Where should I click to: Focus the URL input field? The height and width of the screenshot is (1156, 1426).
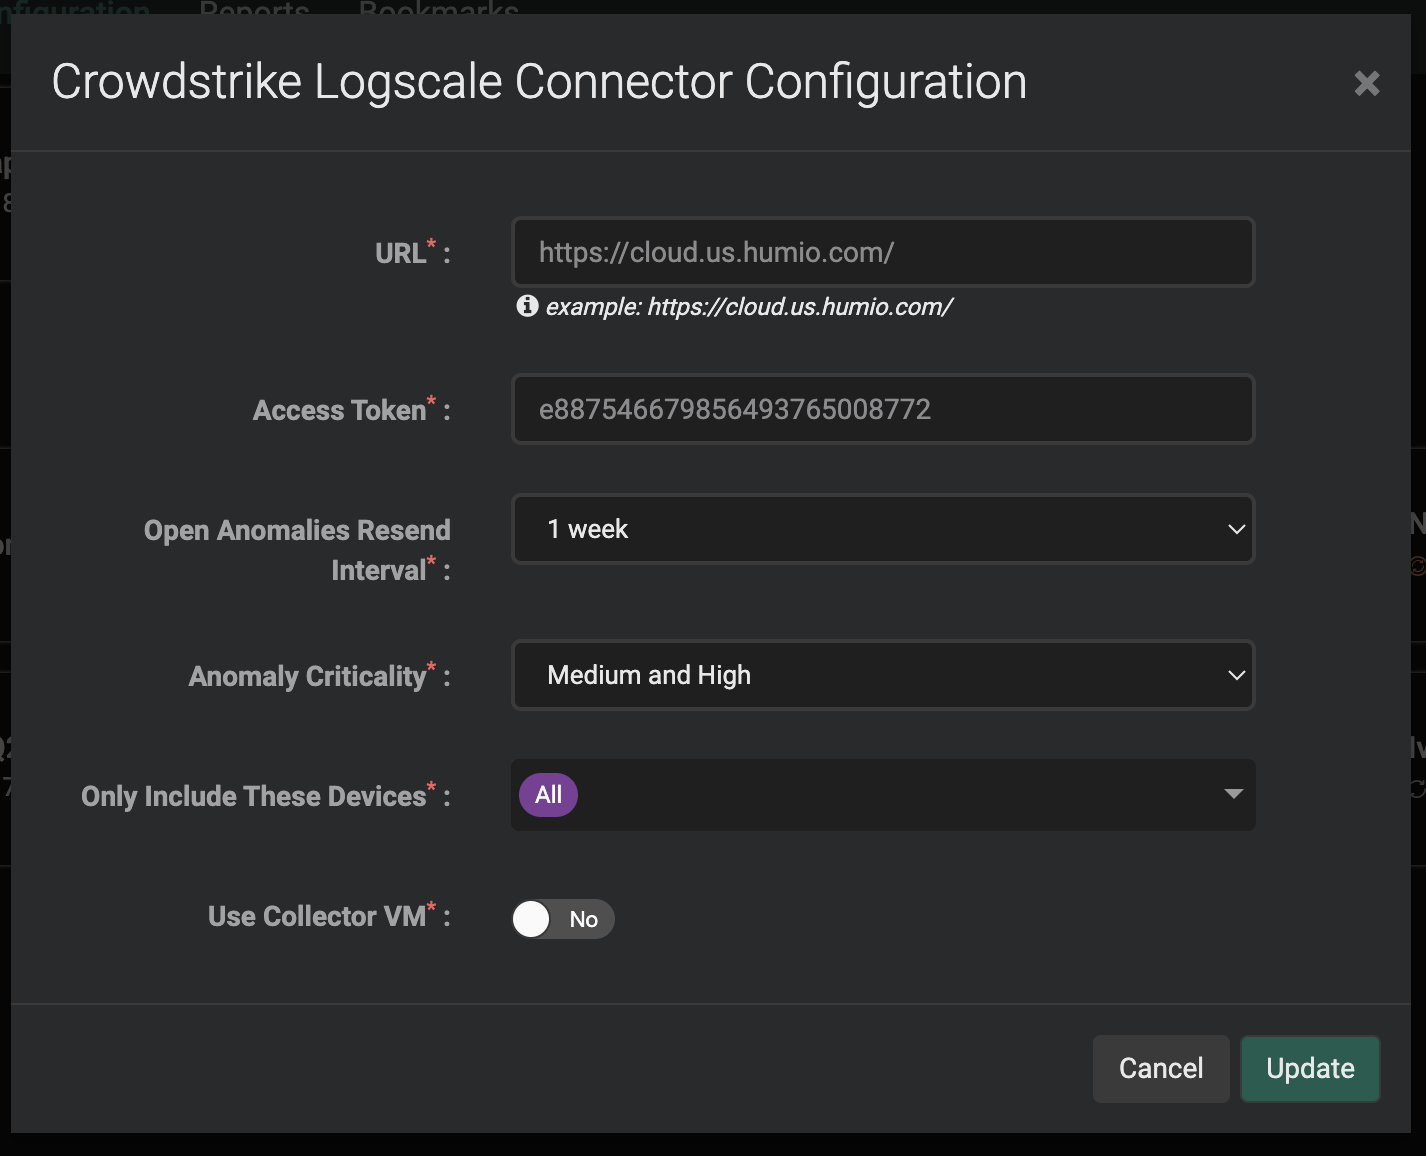click(x=882, y=252)
